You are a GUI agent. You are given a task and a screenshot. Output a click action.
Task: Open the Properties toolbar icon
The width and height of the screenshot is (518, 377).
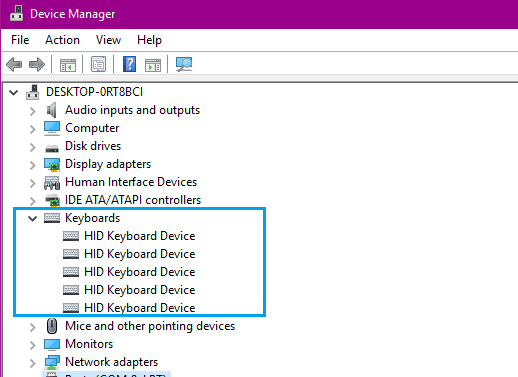pyautogui.click(x=99, y=64)
